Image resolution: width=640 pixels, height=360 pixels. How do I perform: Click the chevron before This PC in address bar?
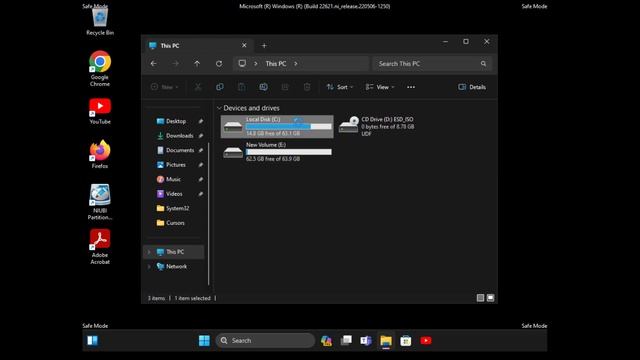point(256,64)
